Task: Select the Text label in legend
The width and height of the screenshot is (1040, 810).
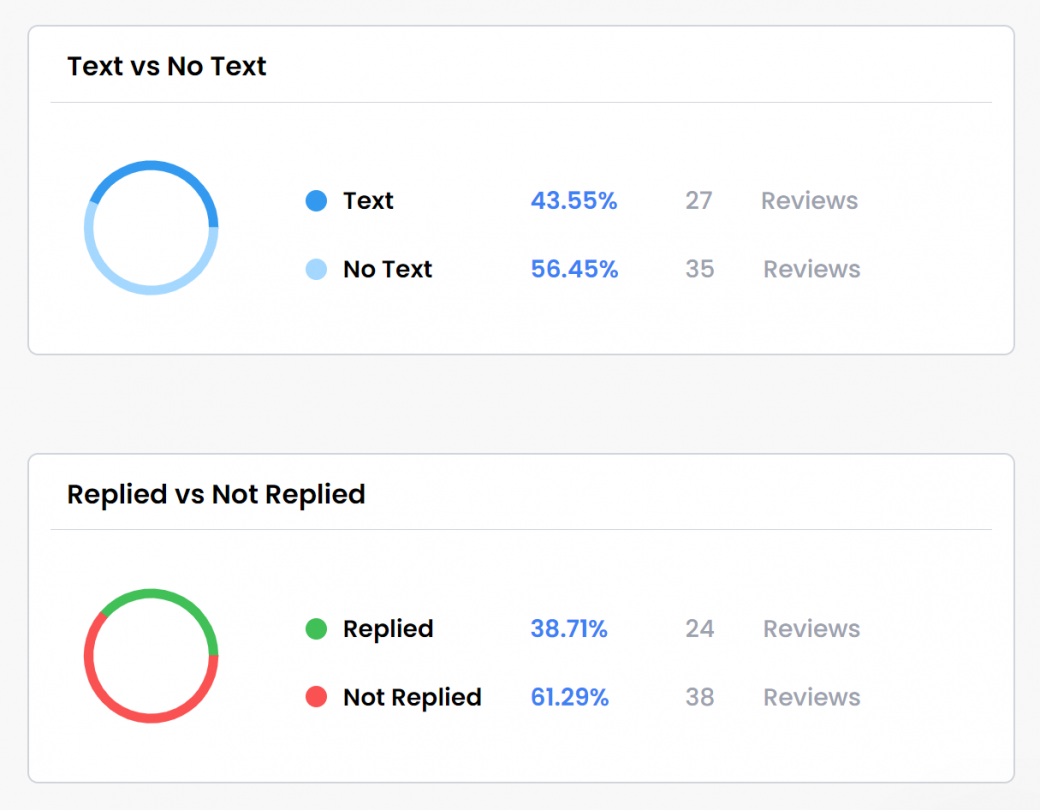Action: click(x=368, y=200)
